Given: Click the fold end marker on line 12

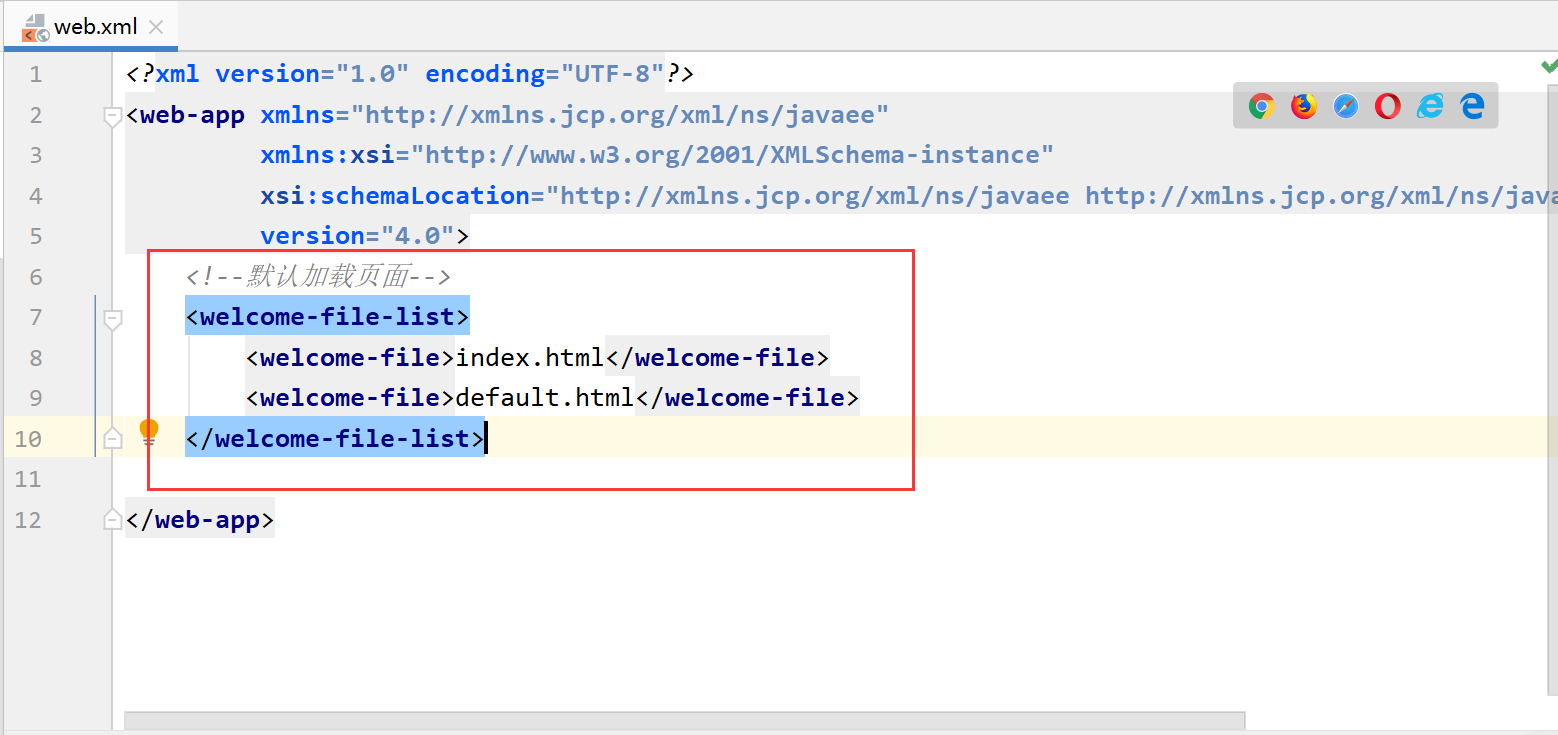Looking at the screenshot, I should [113, 520].
